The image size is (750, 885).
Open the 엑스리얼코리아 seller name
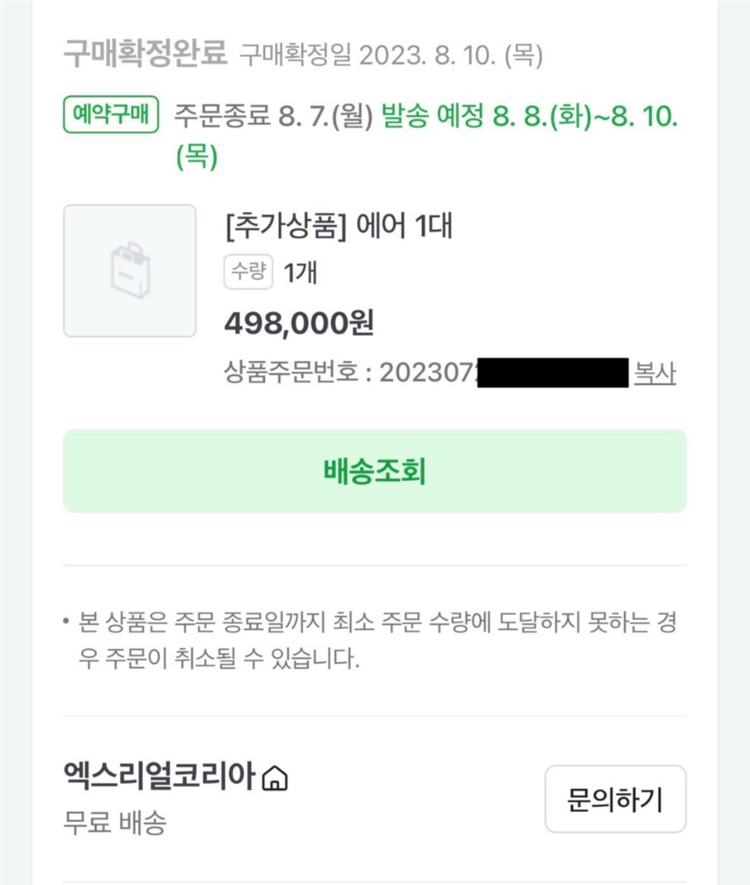pyautogui.click(x=159, y=776)
